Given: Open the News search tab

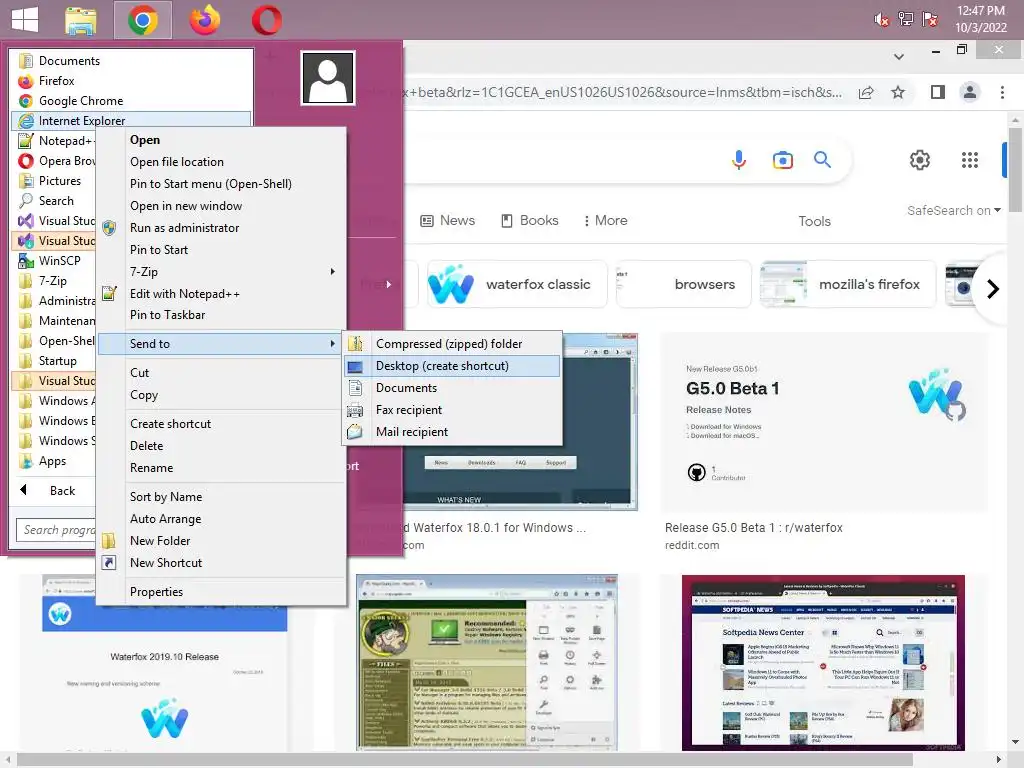Looking at the screenshot, I should pos(447,221).
